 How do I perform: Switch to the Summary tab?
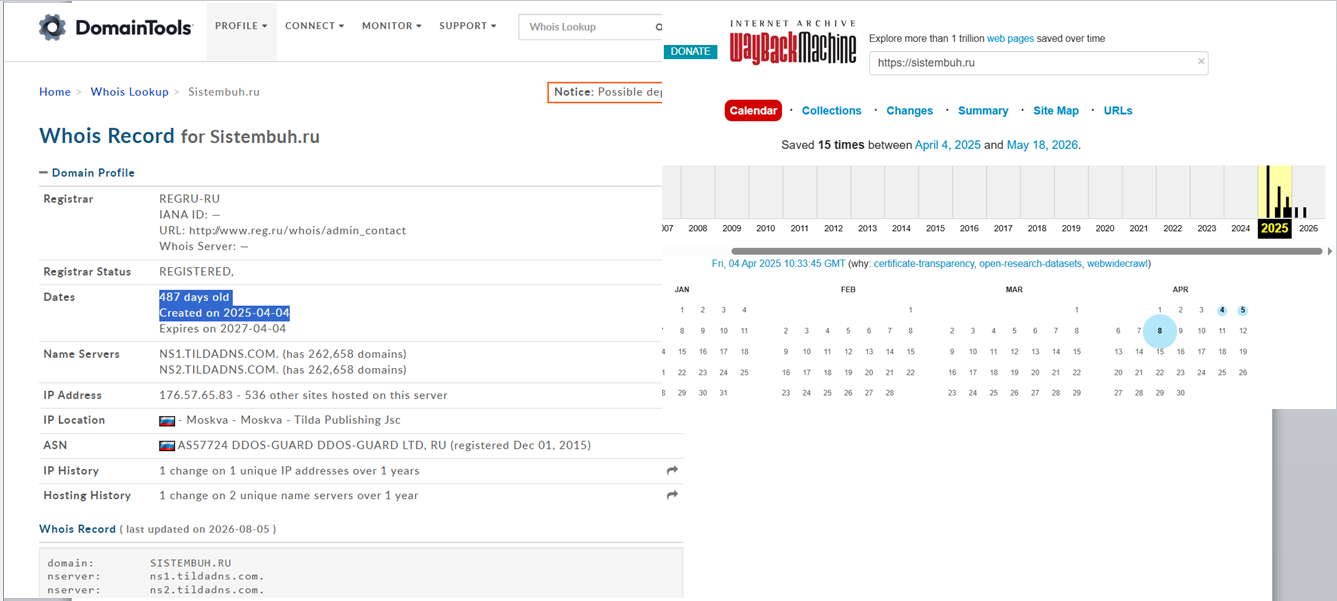(x=983, y=111)
